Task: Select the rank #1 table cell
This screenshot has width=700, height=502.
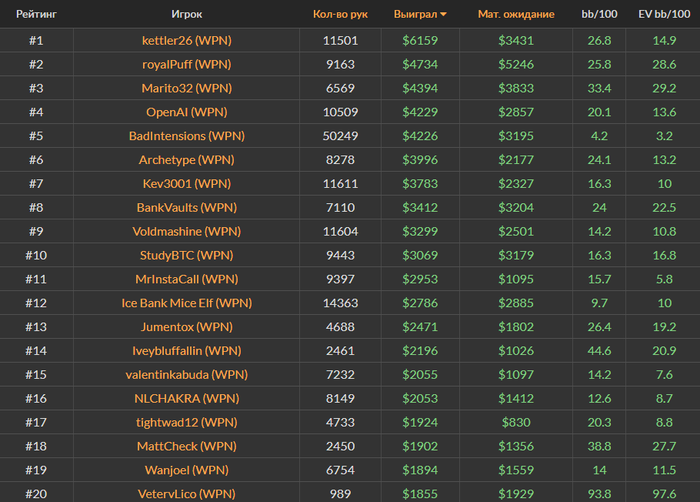Action: coord(36,40)
